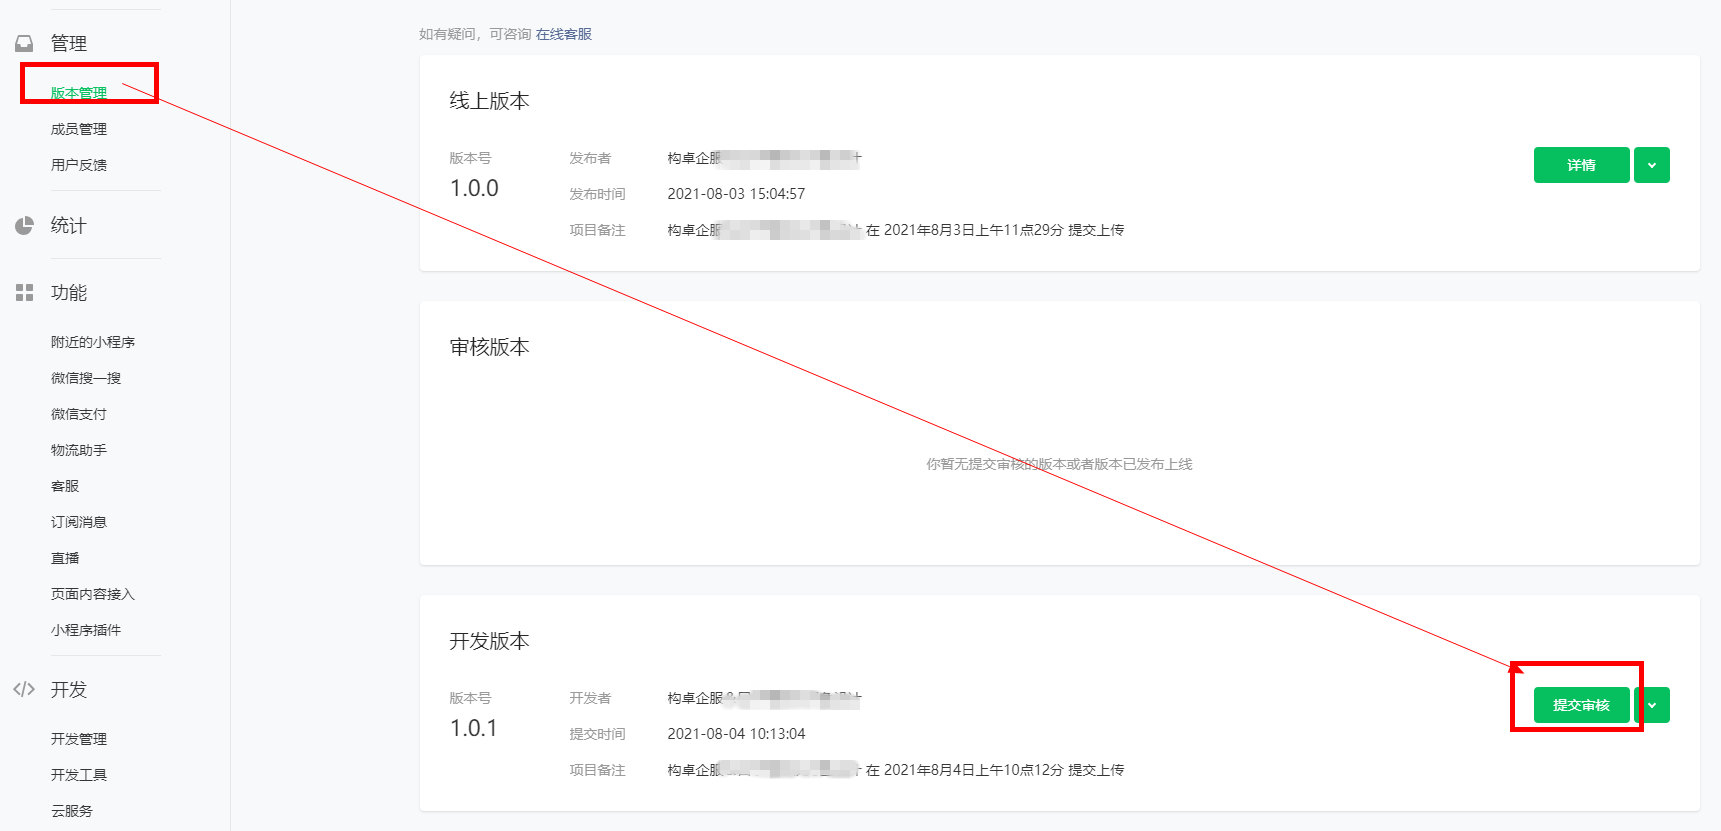Open the 在线客服 link
The image size is (1721, 831).
[x=564, y=34]
